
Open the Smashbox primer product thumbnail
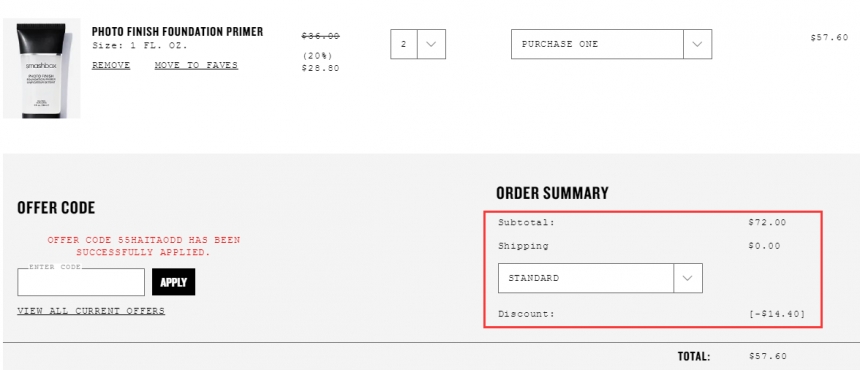click(x=42, y=69)
